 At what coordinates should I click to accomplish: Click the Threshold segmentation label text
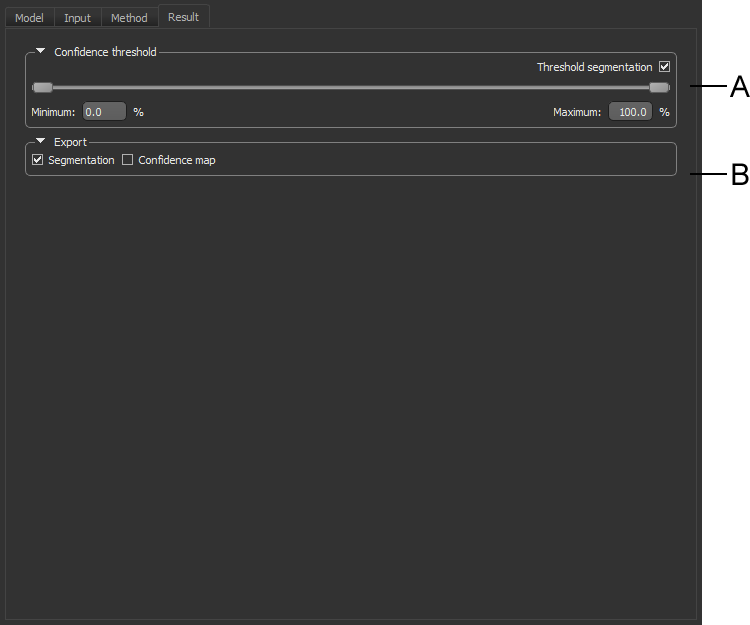[594, 67]
